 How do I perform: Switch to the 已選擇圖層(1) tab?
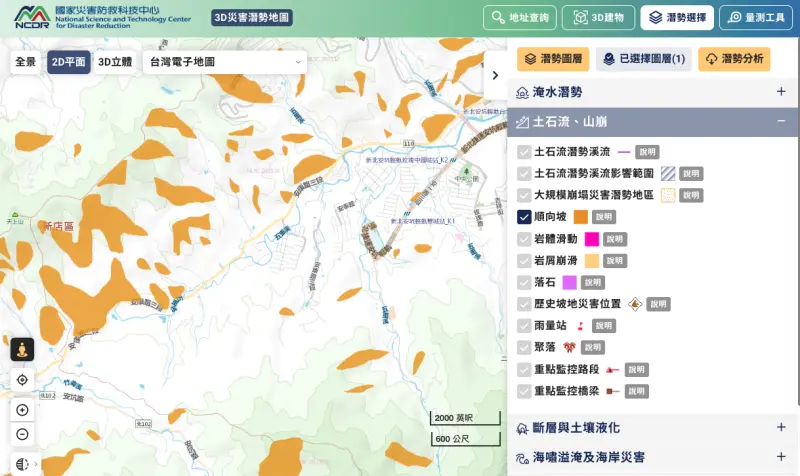[x=643, y=59]
